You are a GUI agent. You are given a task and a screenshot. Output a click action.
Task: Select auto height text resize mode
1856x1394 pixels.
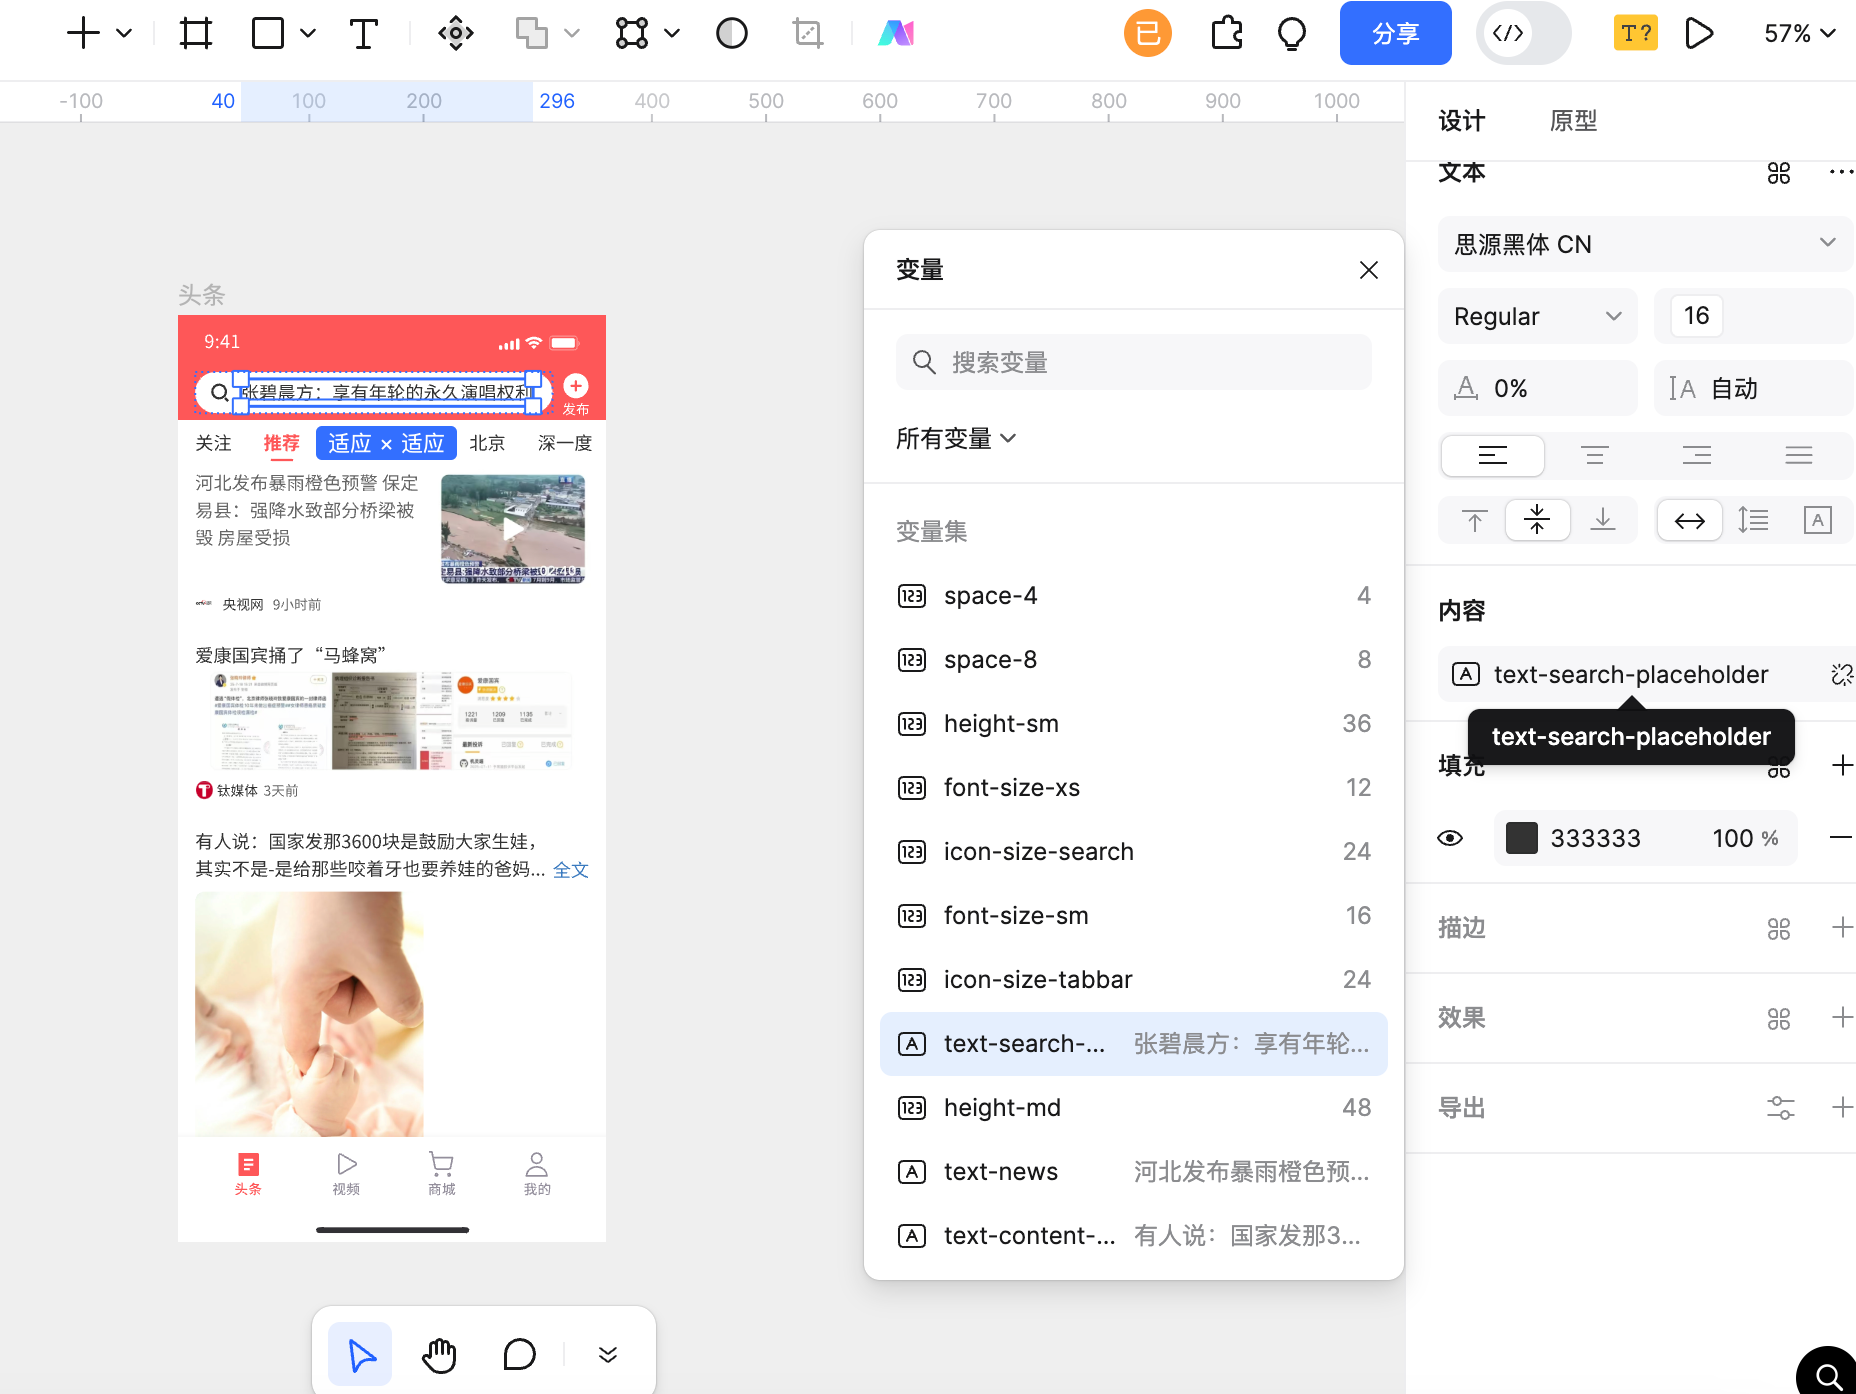(x=1753, y=520)
